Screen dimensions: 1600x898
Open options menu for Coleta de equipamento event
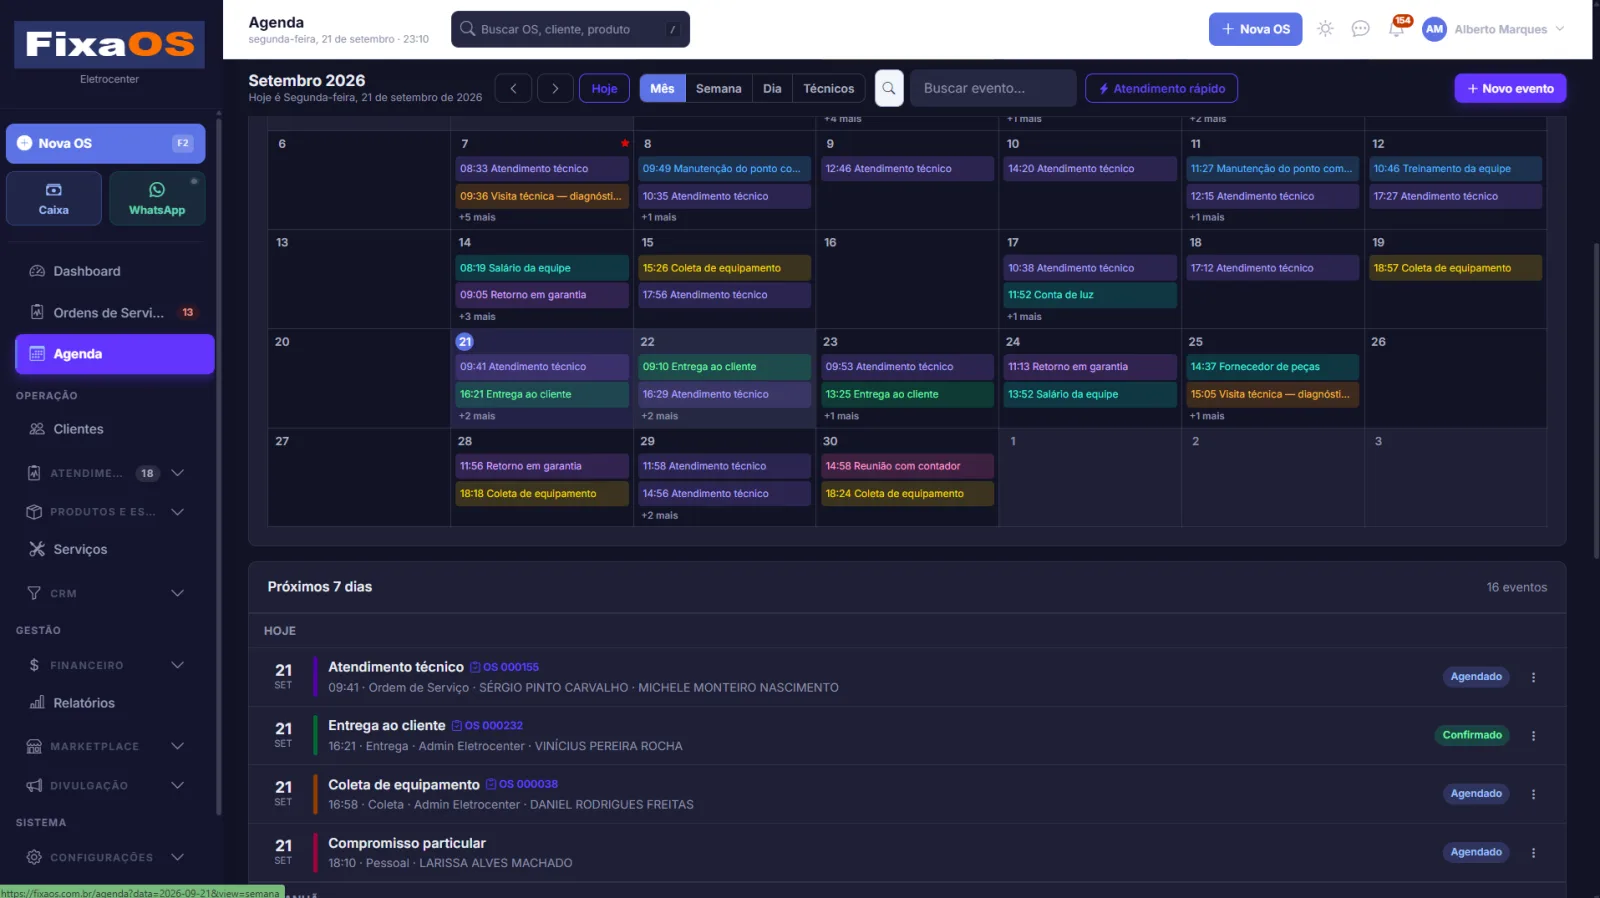point(1533,794)
